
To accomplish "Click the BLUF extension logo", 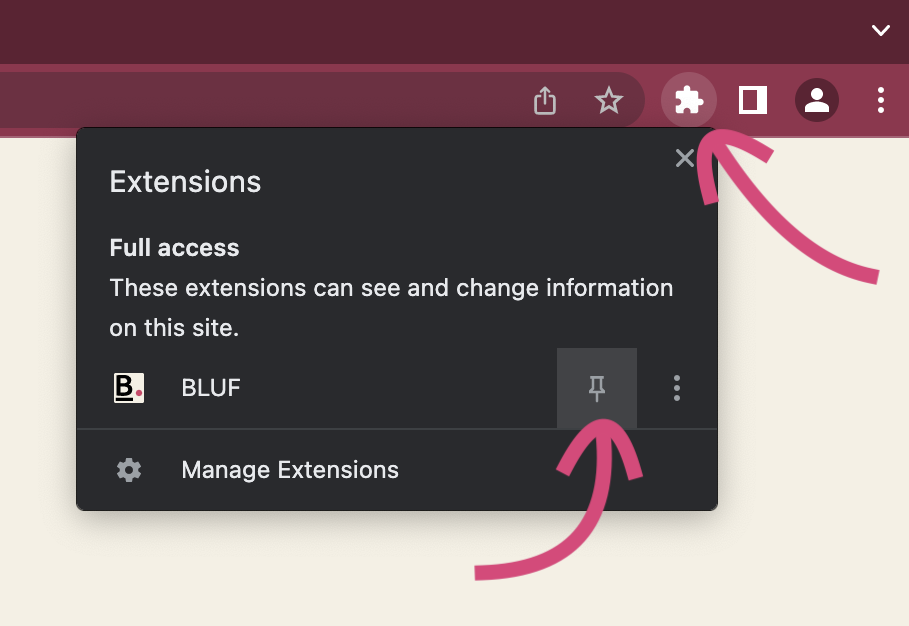I will pyautogui.click(x=129, y=387).
